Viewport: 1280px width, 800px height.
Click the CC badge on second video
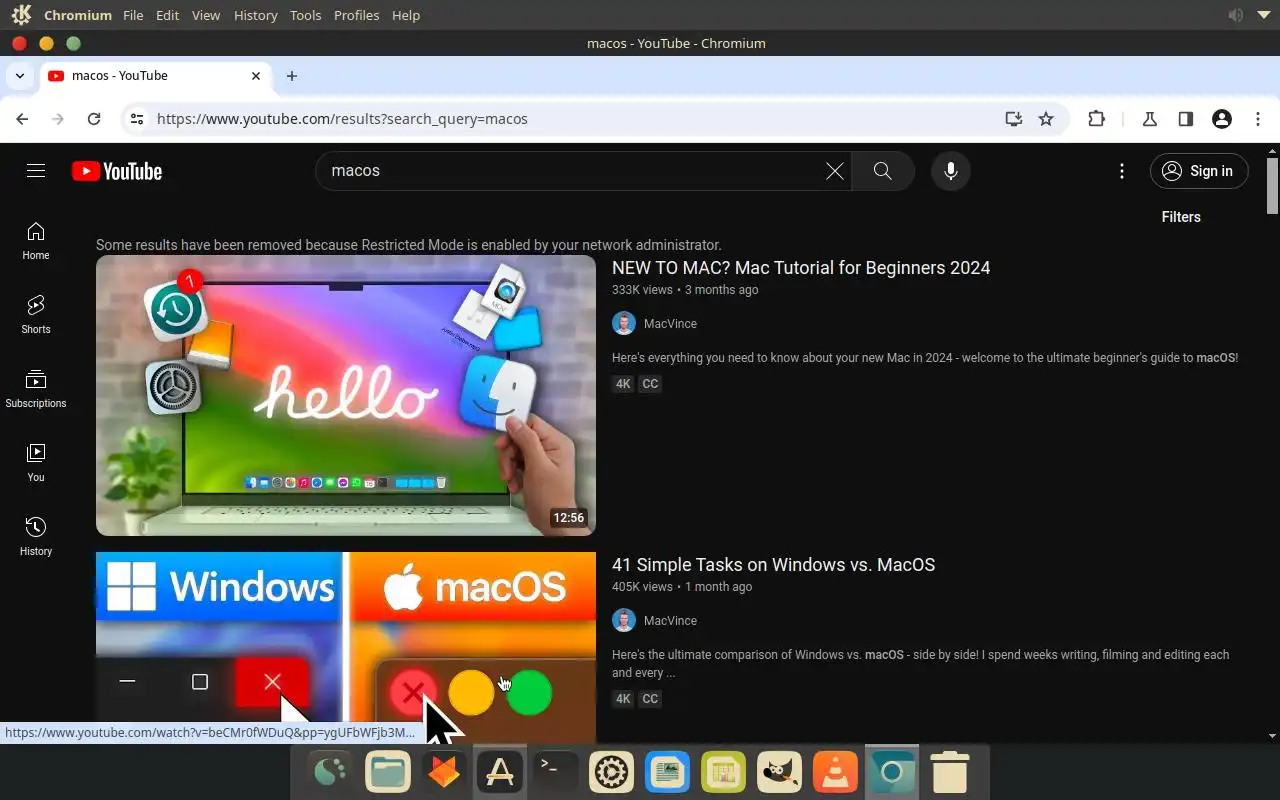click(x=650, y=699)
